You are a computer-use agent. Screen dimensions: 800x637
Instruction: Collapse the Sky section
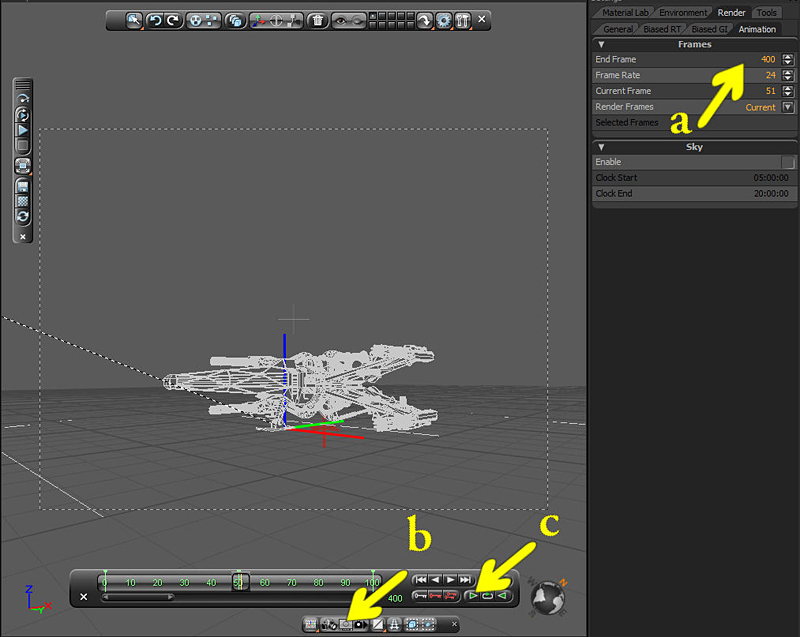[602, 147]
